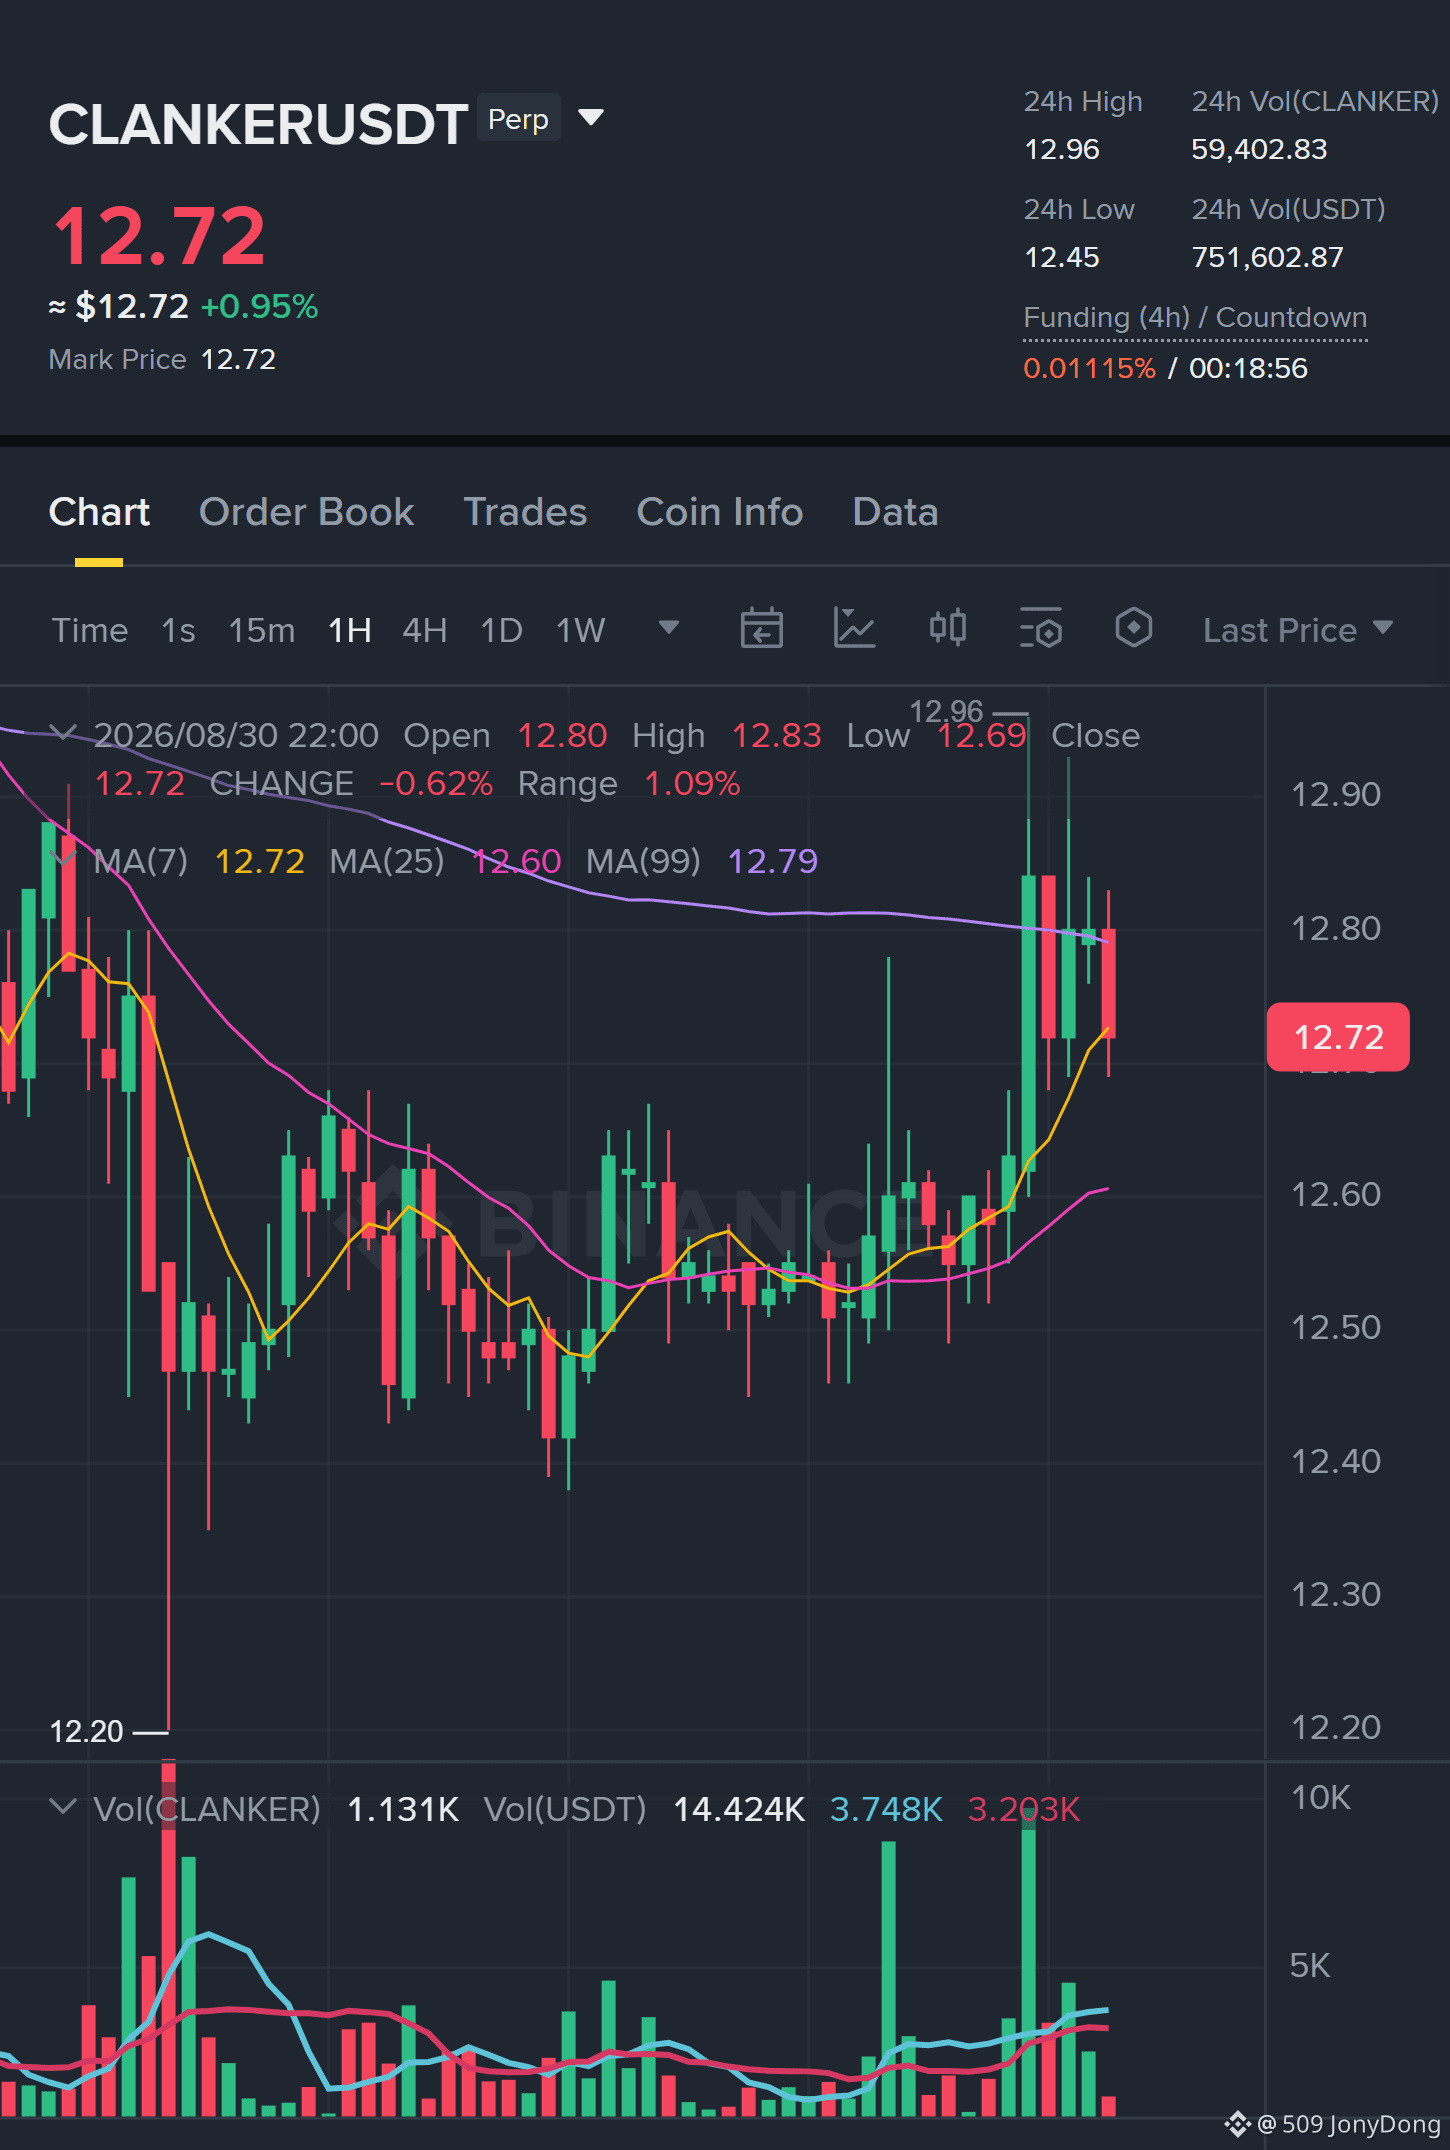Open the Trades tab

point(525,512)
